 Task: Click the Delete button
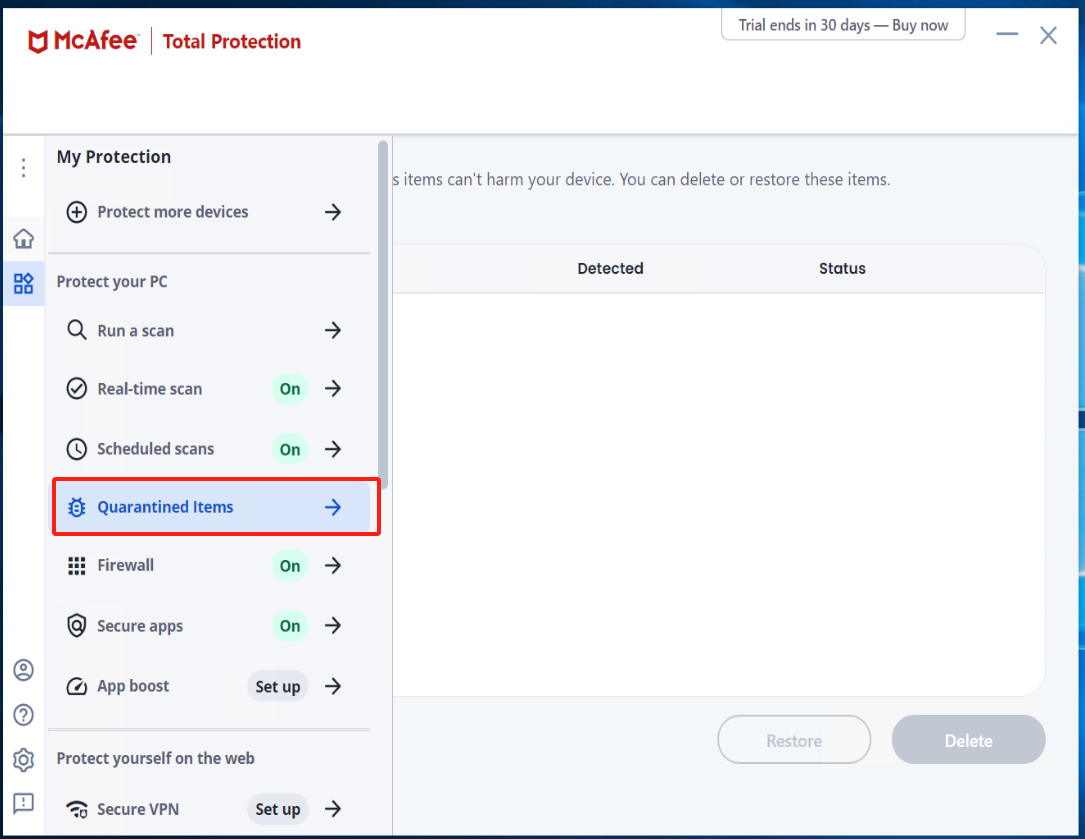pyautogui.click(x=968, y=740)
